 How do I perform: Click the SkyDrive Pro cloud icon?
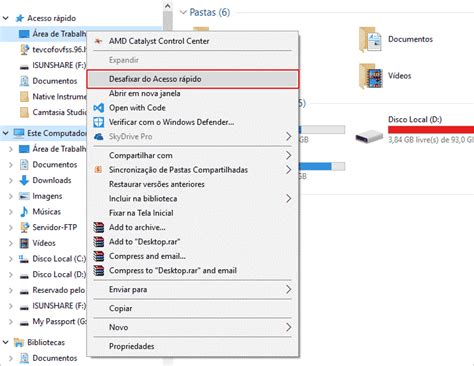pyautogui.click(x=99, y=137)
